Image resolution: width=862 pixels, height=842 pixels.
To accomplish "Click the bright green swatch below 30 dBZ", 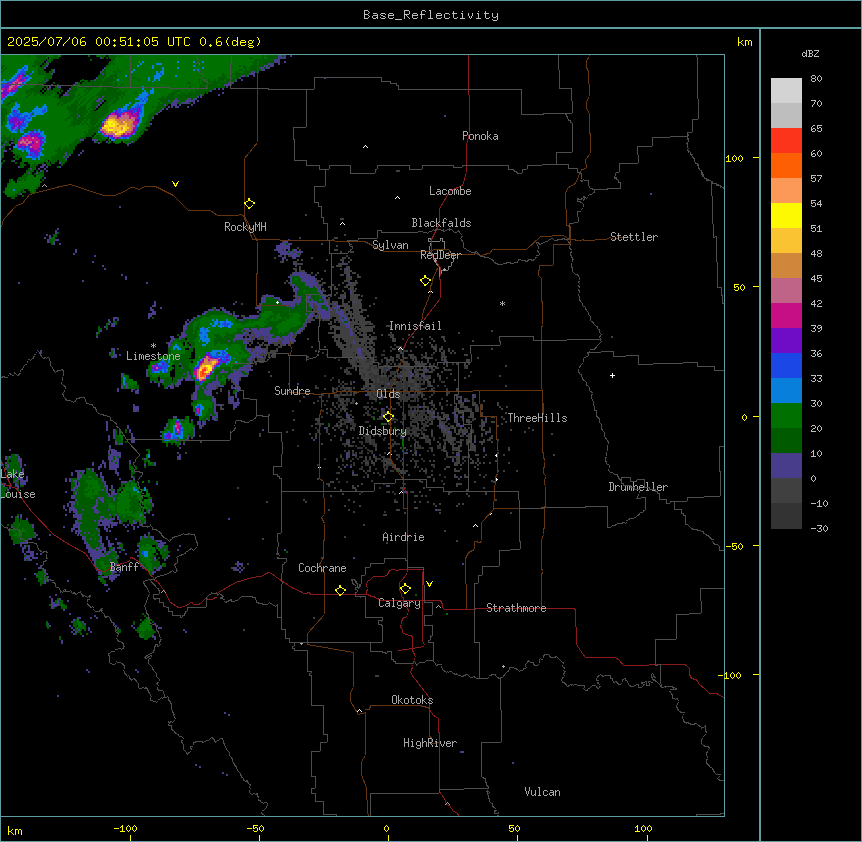I will coord(786,416).
